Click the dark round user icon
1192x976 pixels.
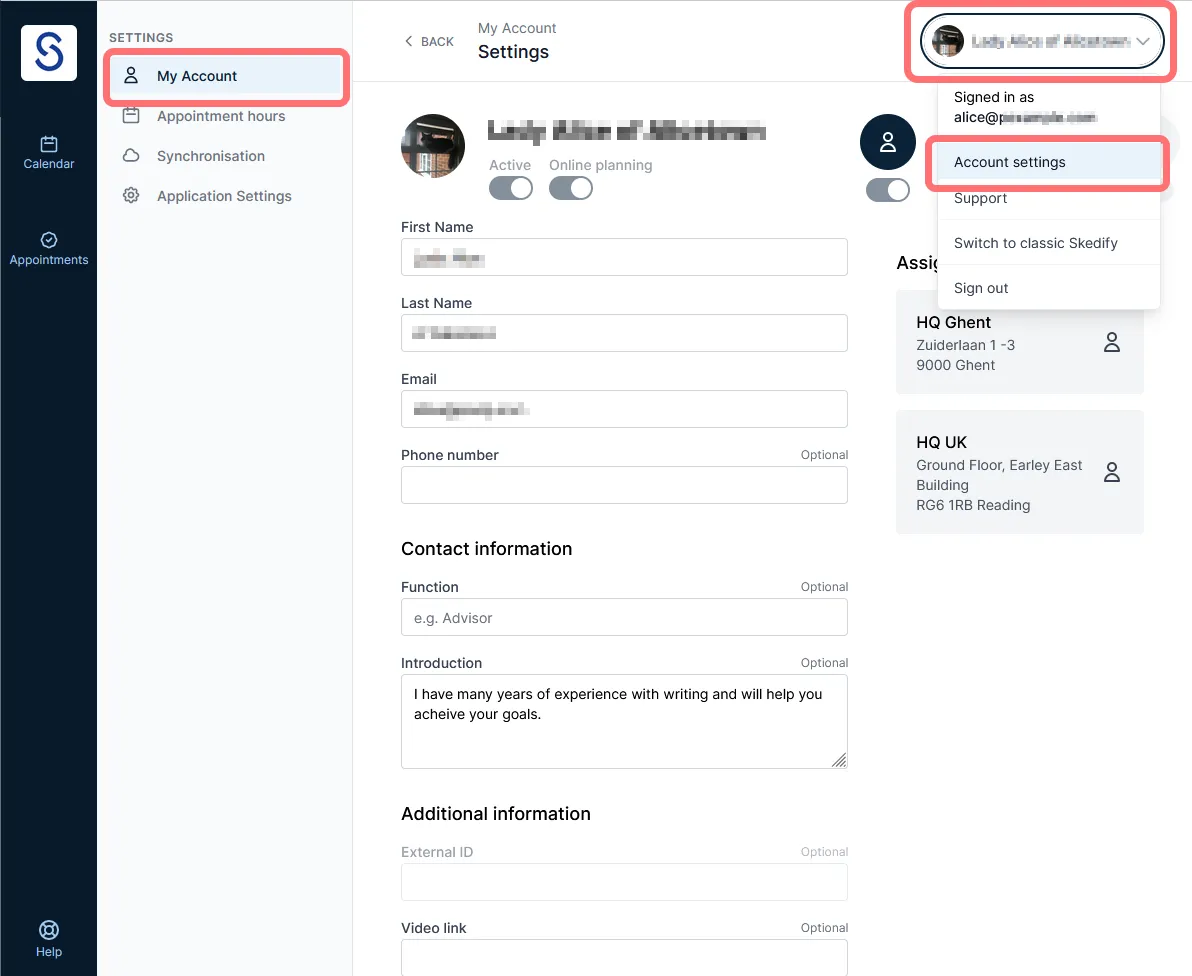pyautogui.click(x=887, y=142)
